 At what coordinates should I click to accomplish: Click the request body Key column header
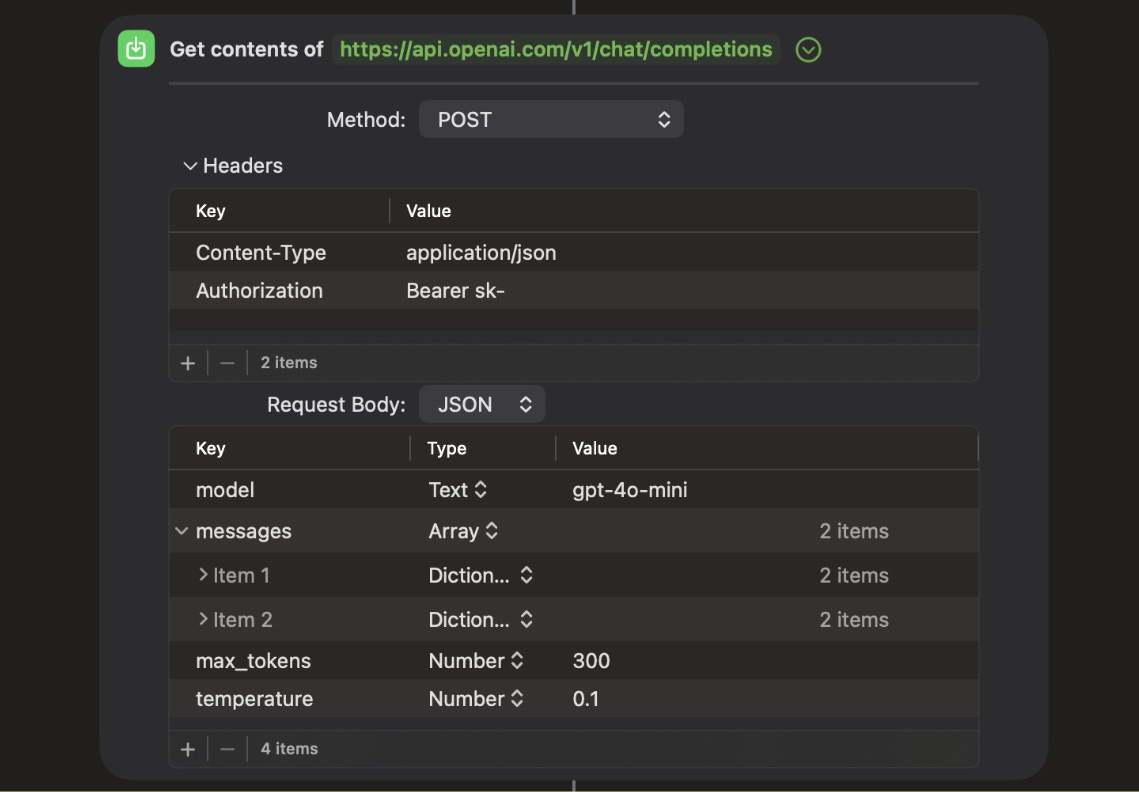211,448
